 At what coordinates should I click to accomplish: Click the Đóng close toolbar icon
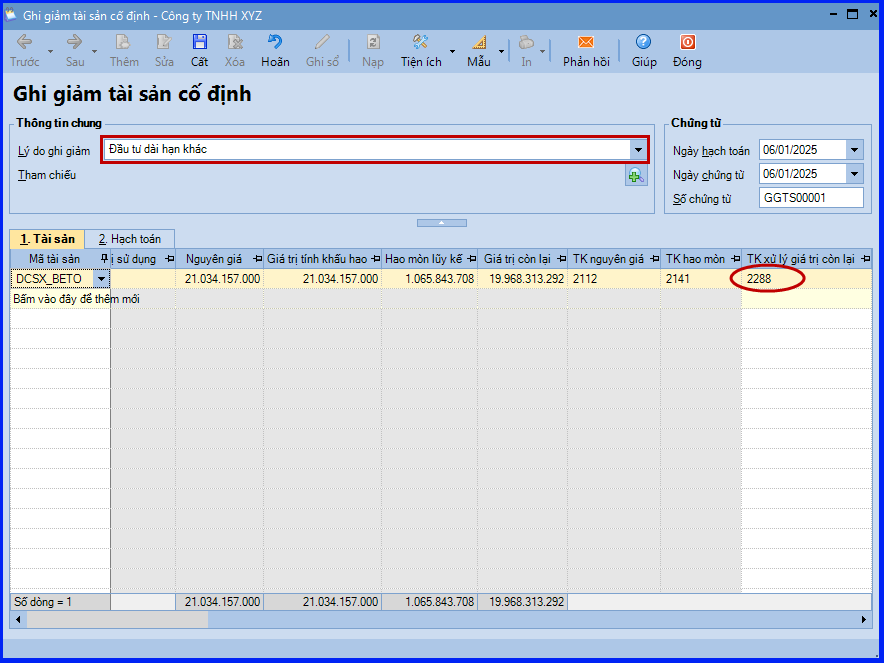[x=687, y=43]
